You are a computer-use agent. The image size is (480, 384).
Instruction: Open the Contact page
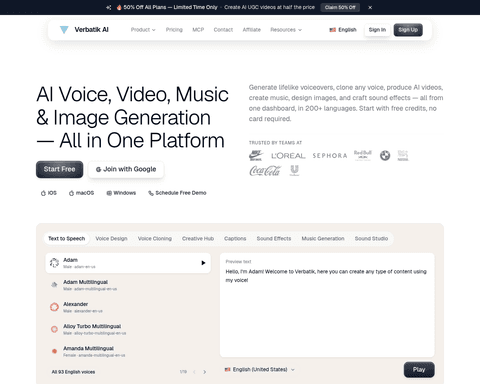pos(223,30)
